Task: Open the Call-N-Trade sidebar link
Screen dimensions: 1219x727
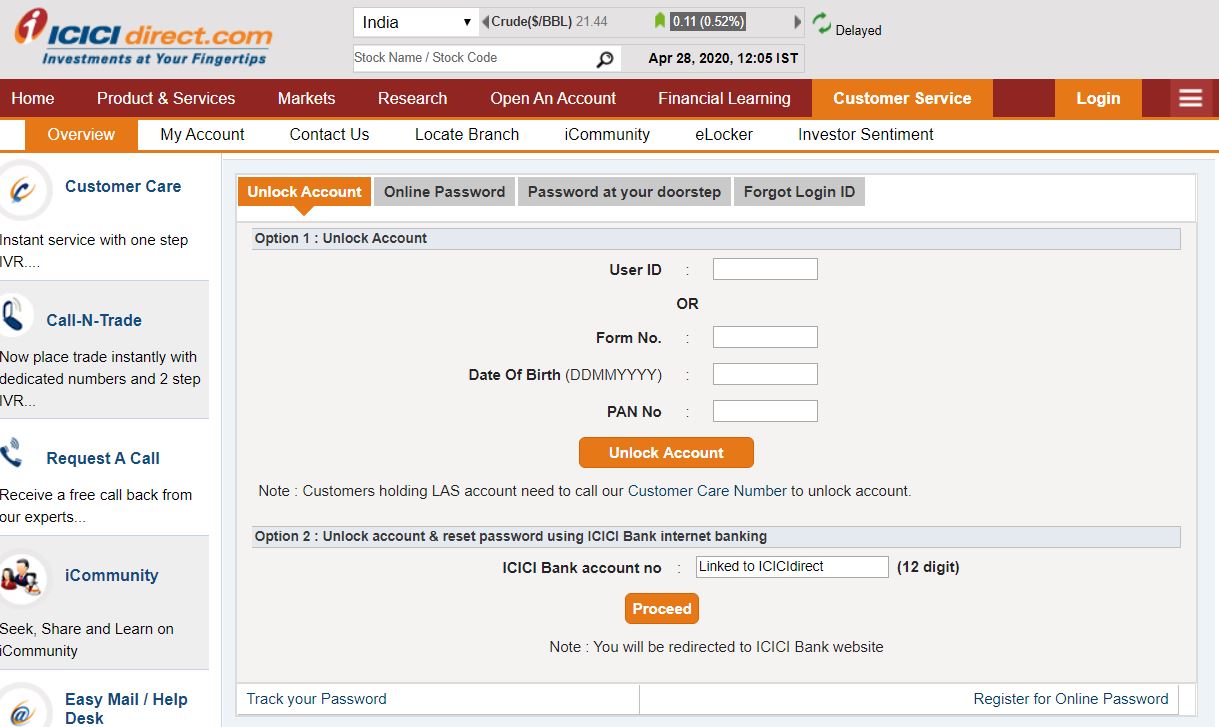Action: pyautogui.click(x=94, y=320)
